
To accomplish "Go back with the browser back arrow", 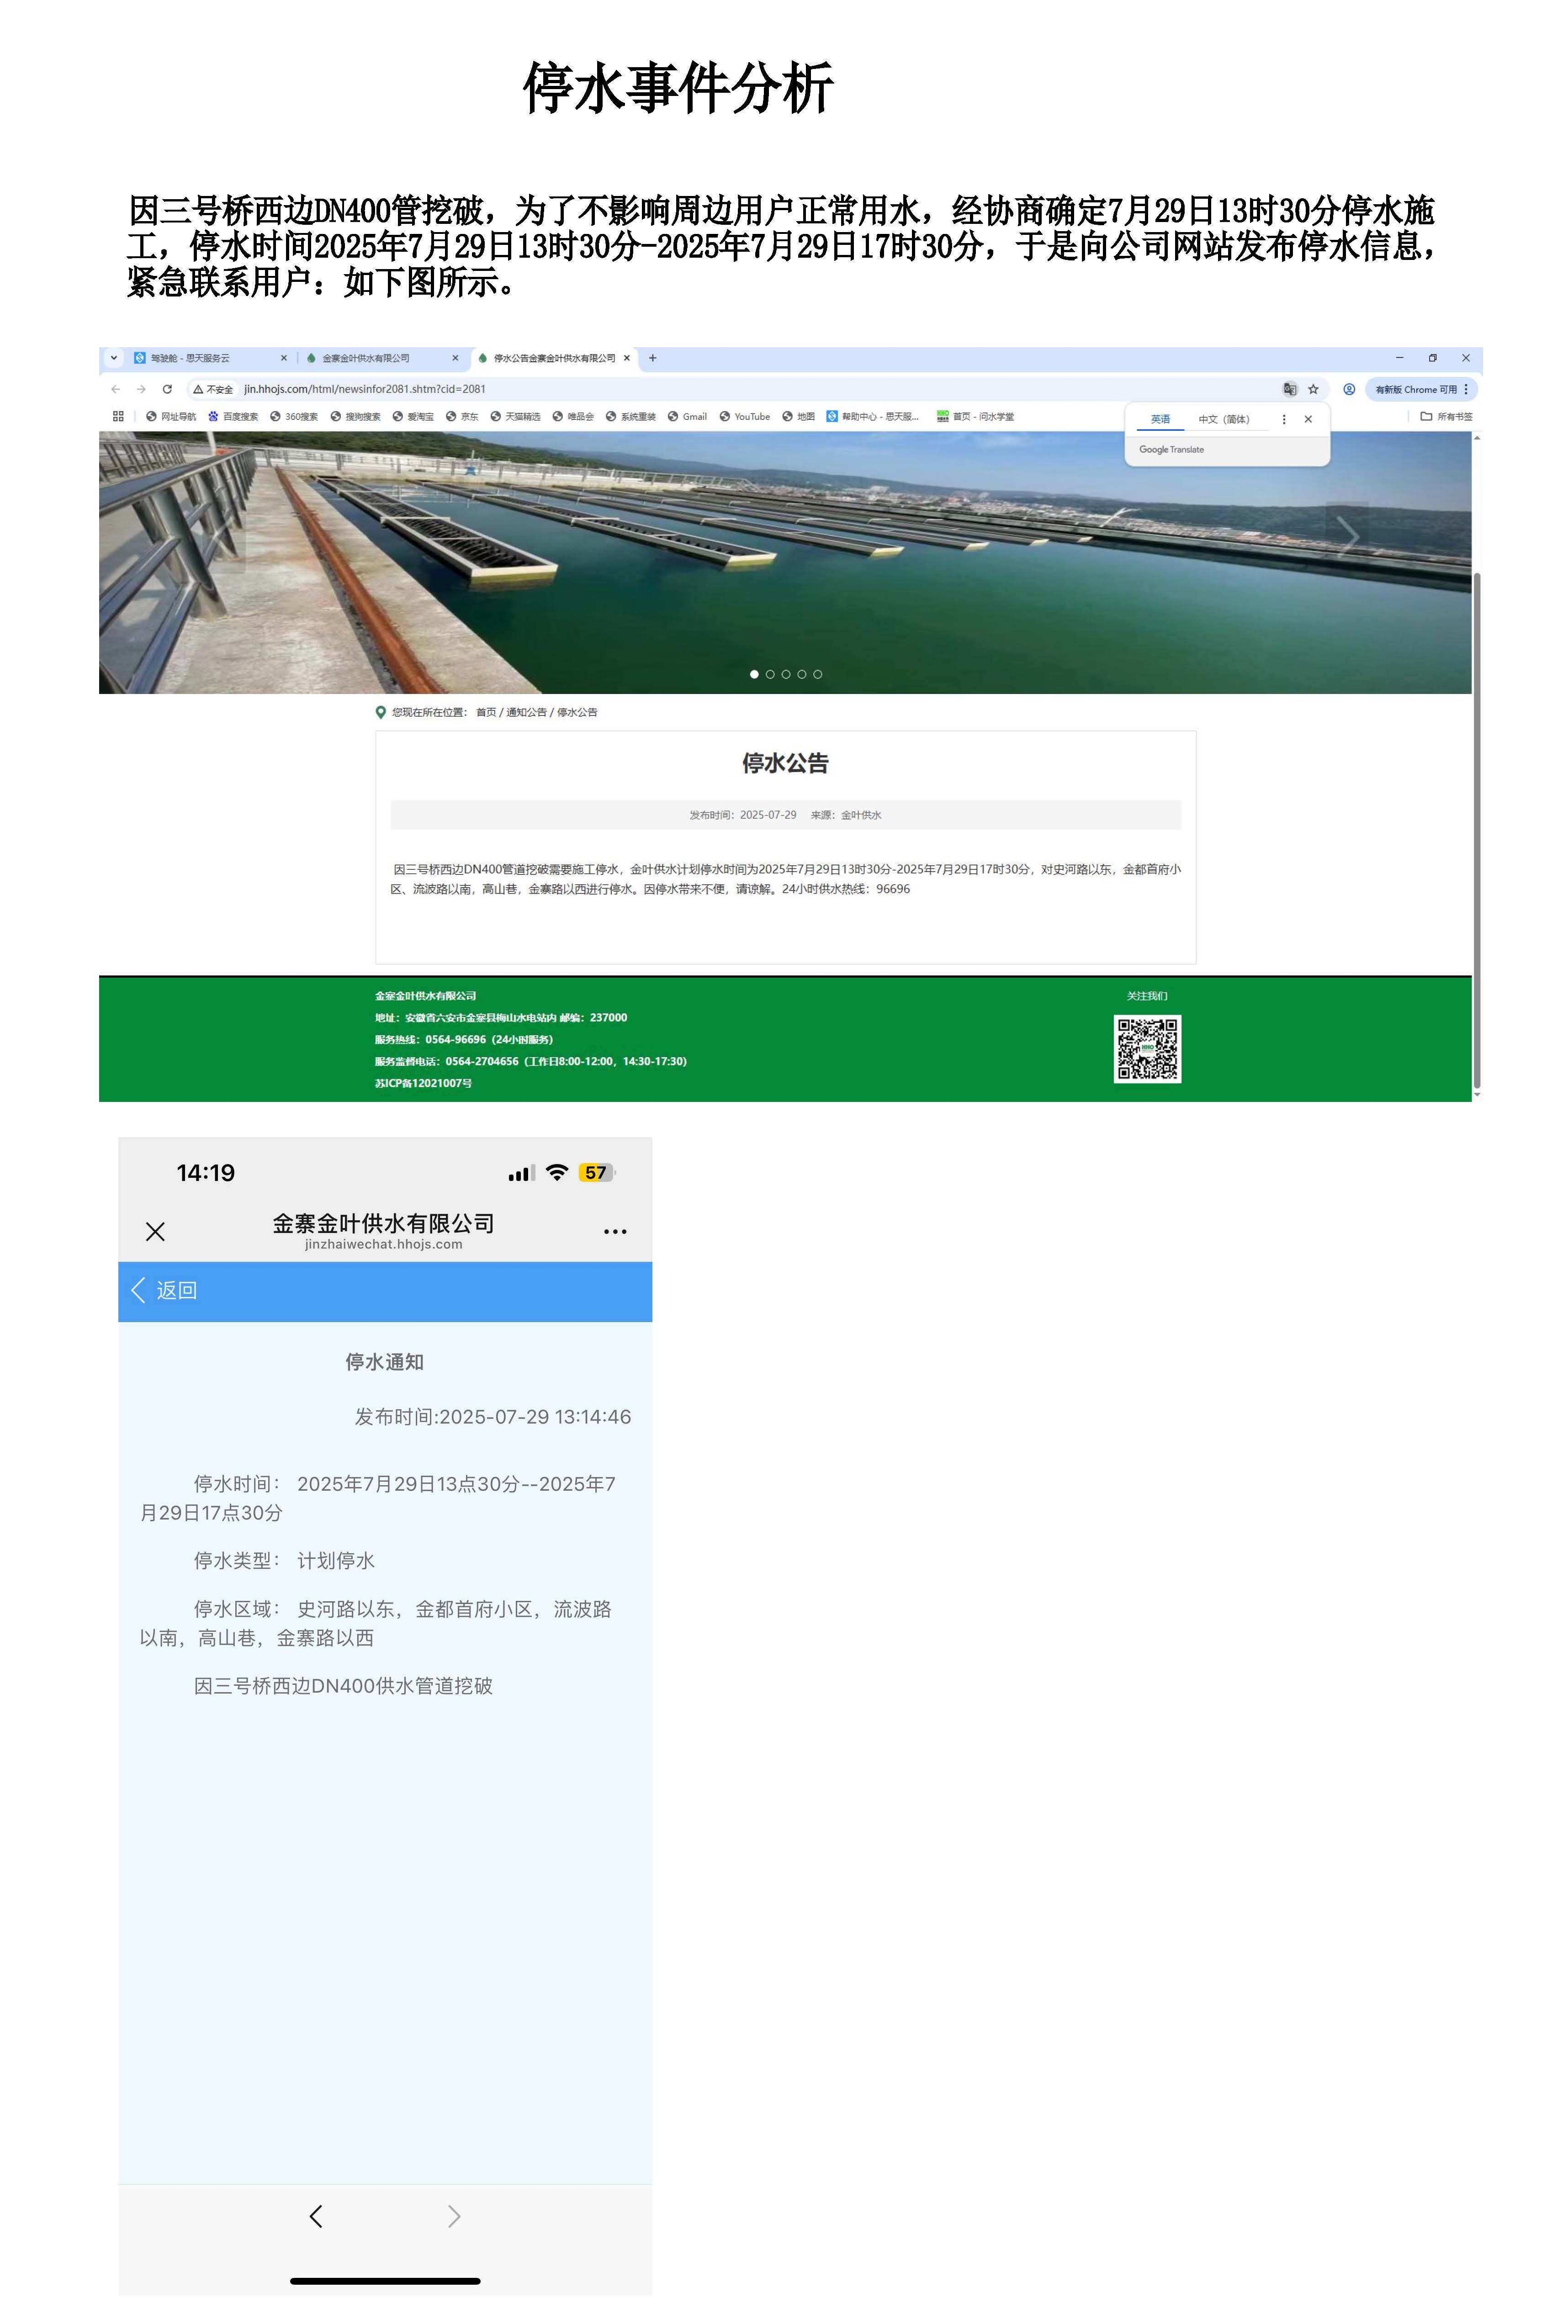I will [x=116, y=389].
